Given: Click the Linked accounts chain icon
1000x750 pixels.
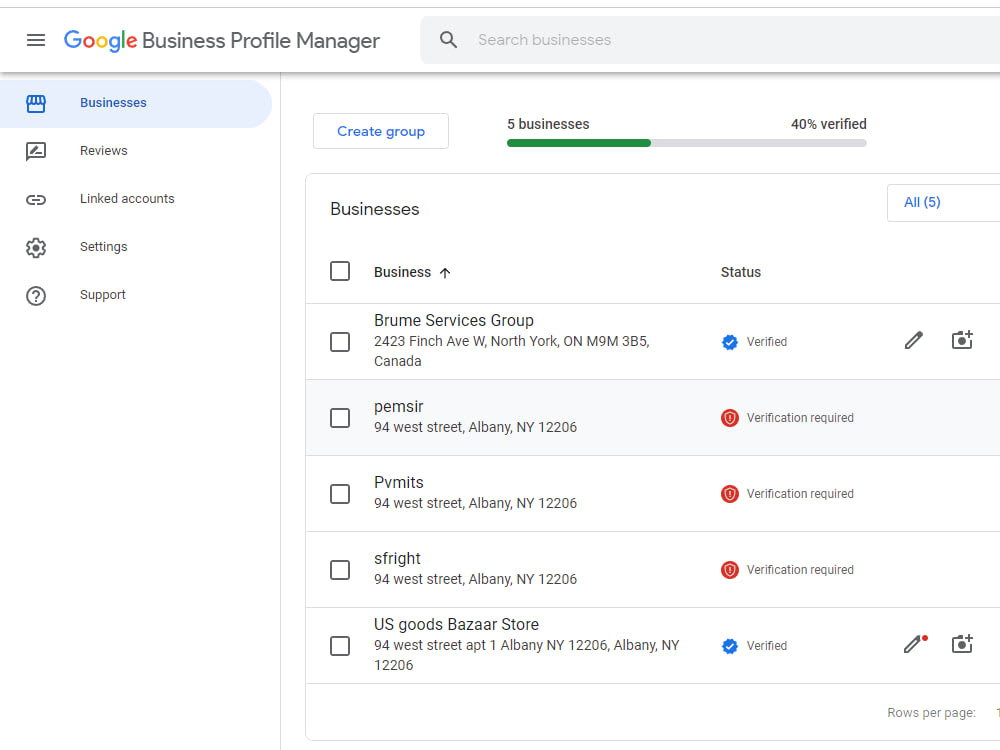Looking at the screenshot, I should pos(36,200).
